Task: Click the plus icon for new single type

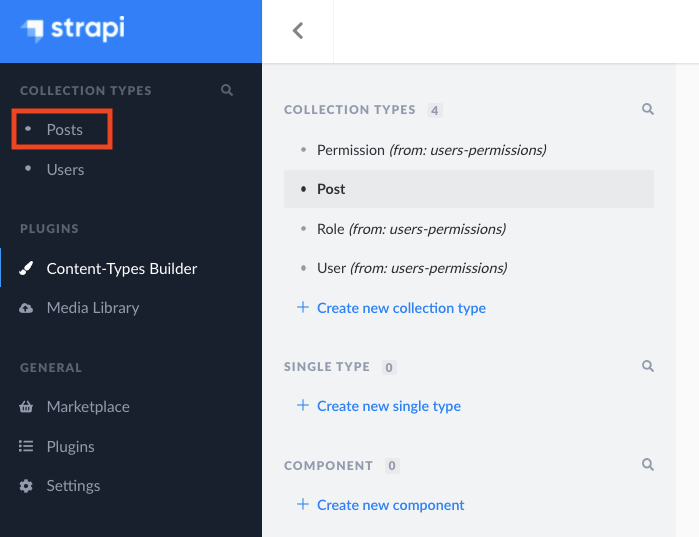Action: [x=303, y=405]
